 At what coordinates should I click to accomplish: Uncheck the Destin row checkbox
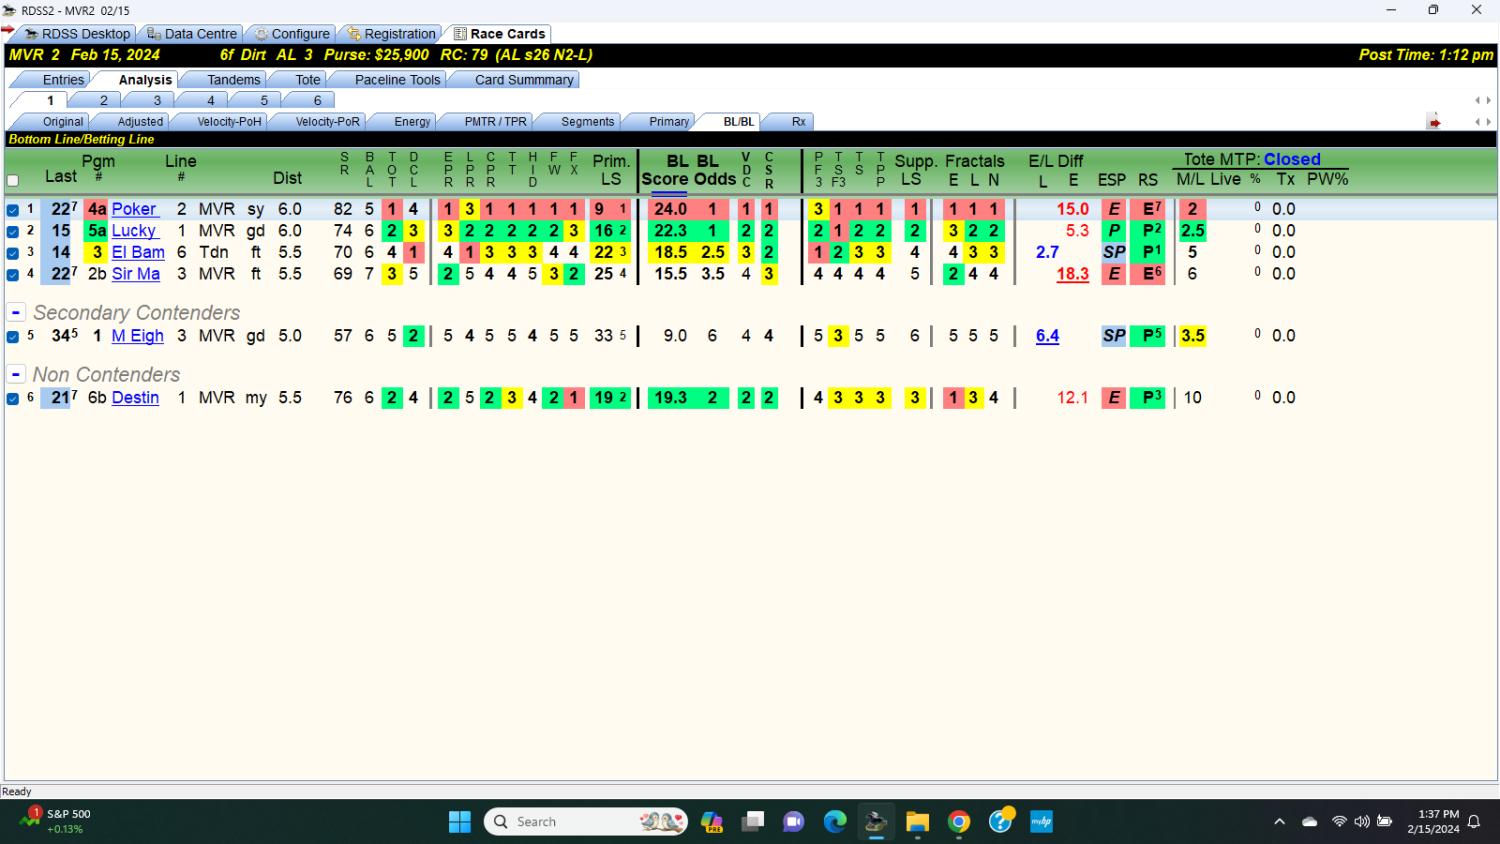click(13, 399)
